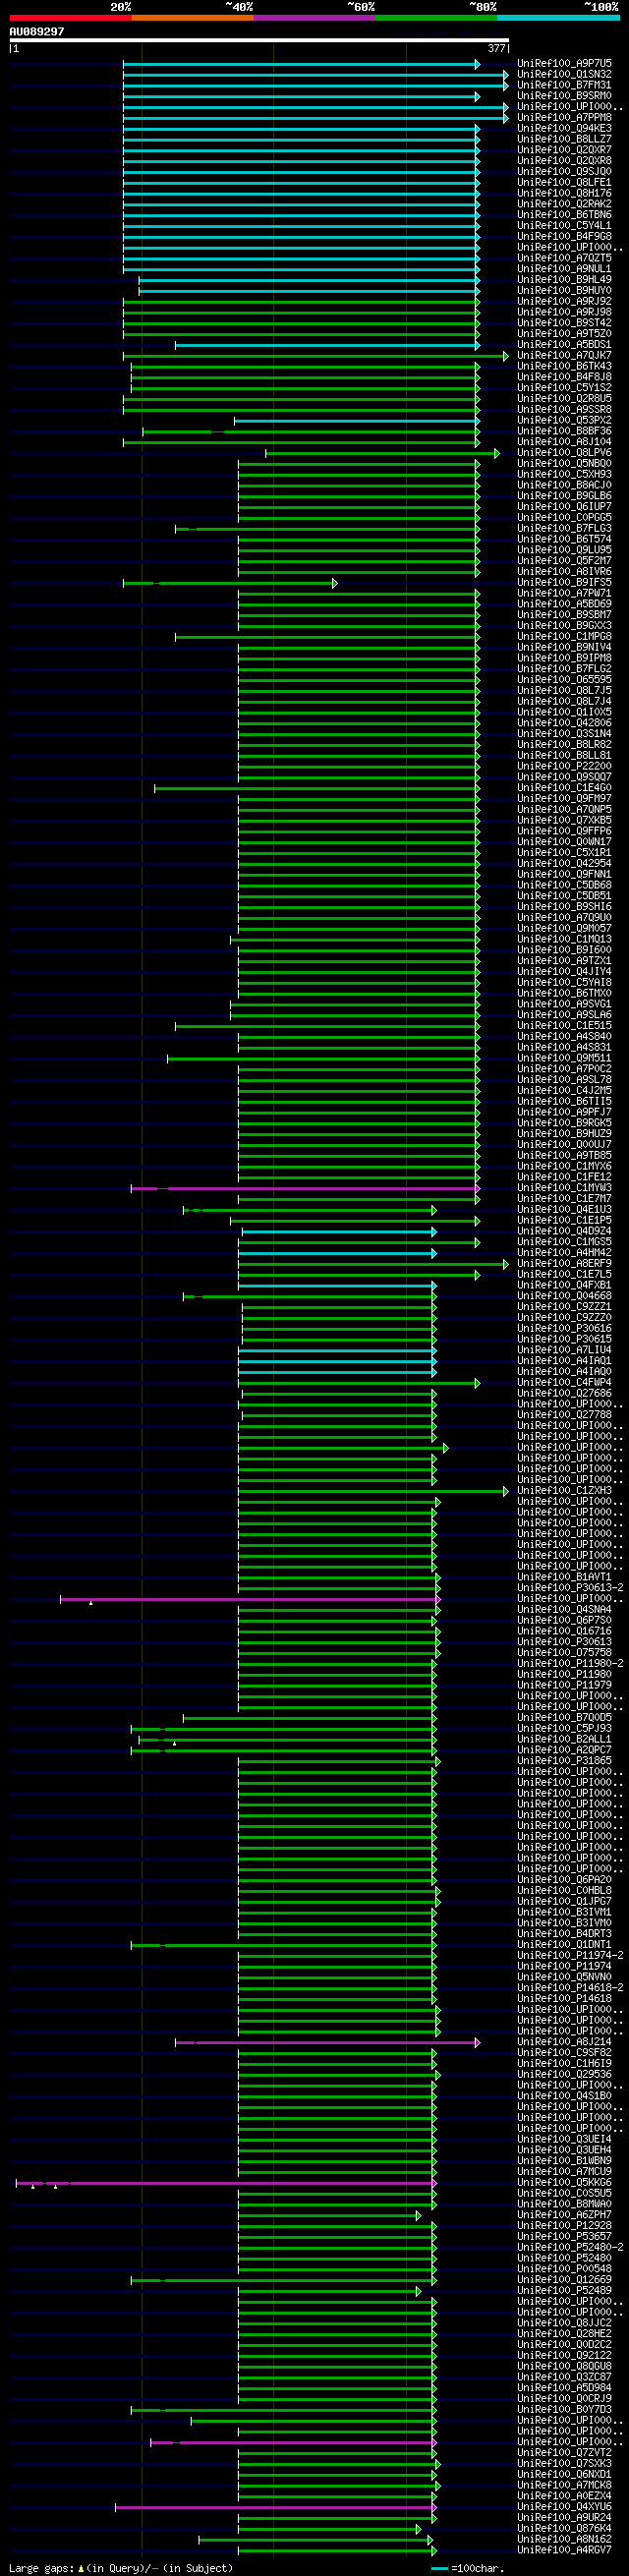Click the UniRef100_Q2RAK2 label
Image resolution: width=629 pixels, height=2576 pixels.
[x=564, y=204]
